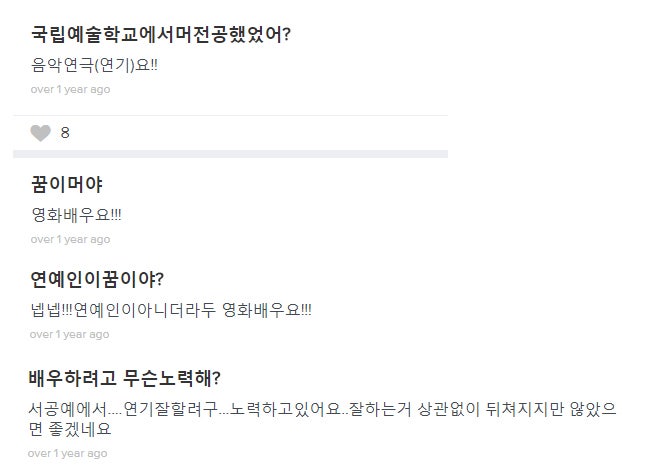Open timestamp under the 꿈이머야 answer
This screenshot has width=651, height=475.
click(x=70, y=239)
